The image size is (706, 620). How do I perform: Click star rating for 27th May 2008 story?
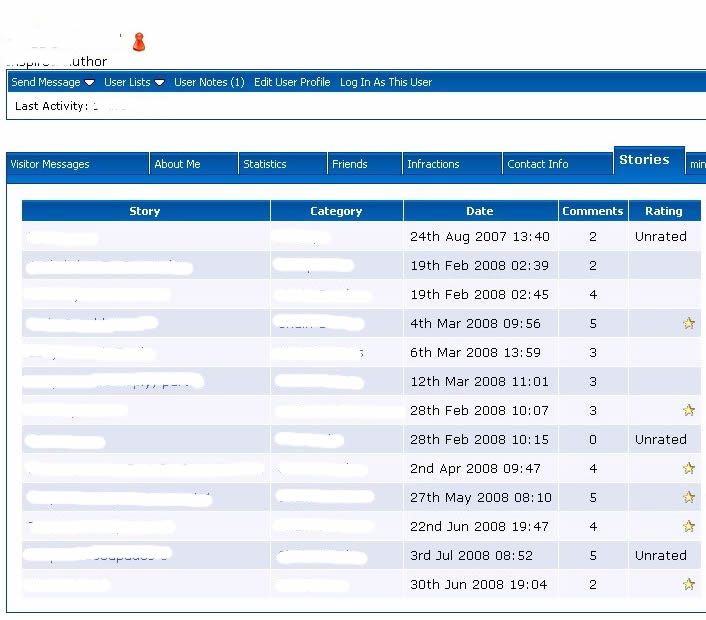688,497
